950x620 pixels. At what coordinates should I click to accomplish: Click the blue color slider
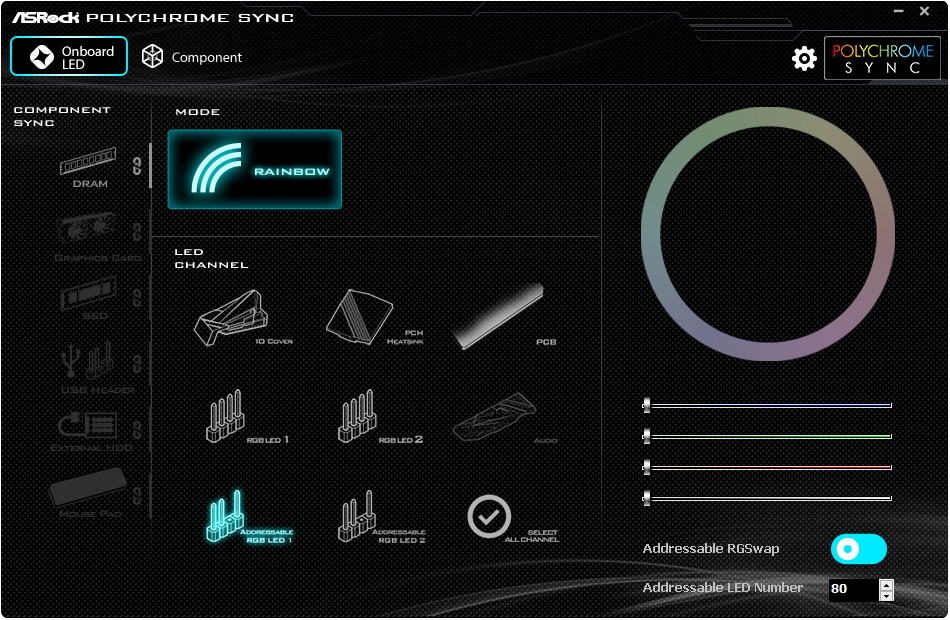(767, 405)
